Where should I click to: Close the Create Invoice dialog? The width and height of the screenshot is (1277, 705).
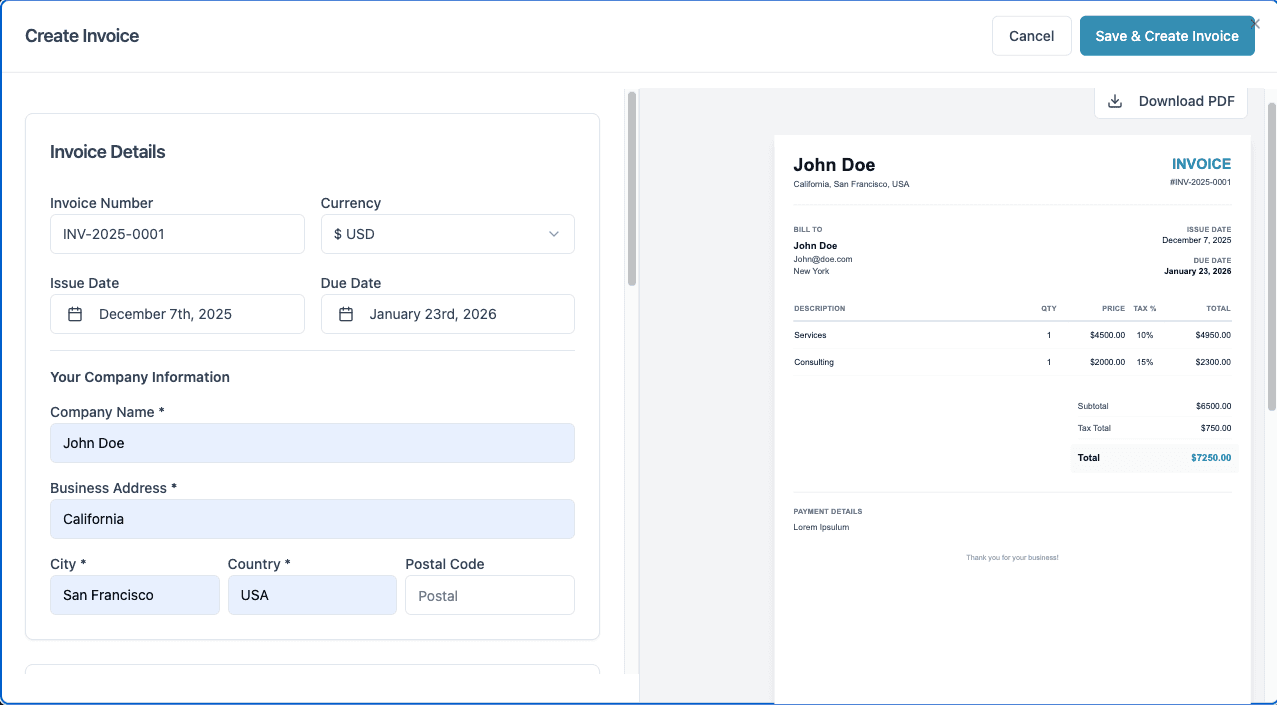1254,22
